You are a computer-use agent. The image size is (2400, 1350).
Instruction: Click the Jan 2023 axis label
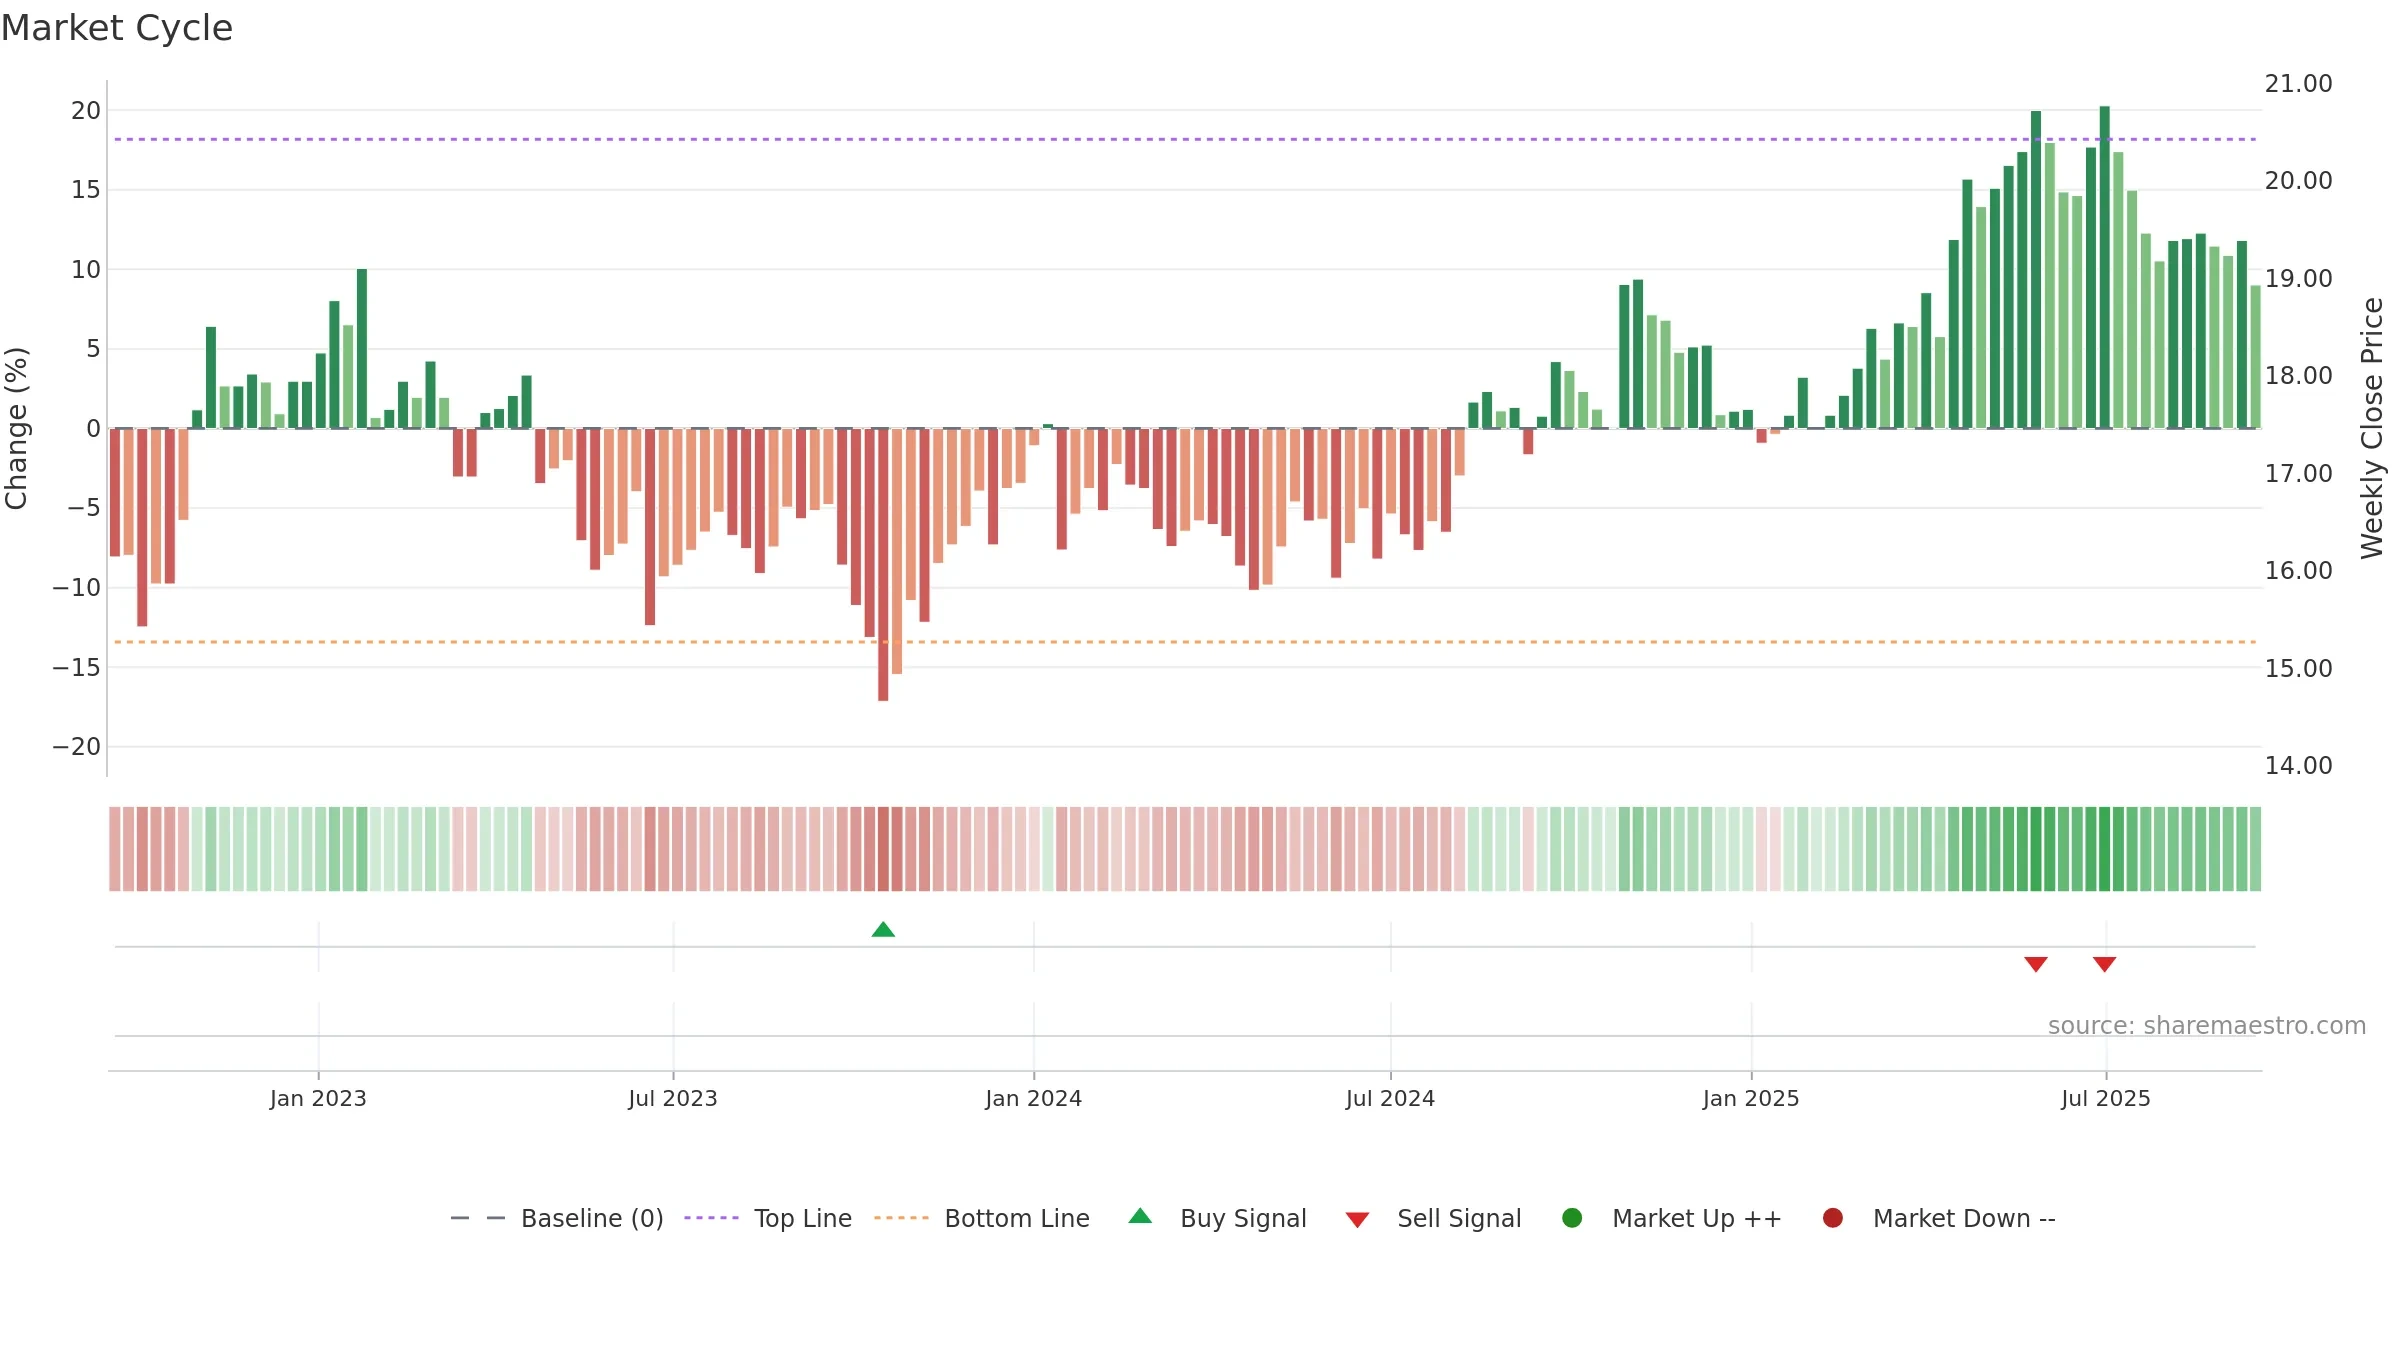tap(318, 1099)
